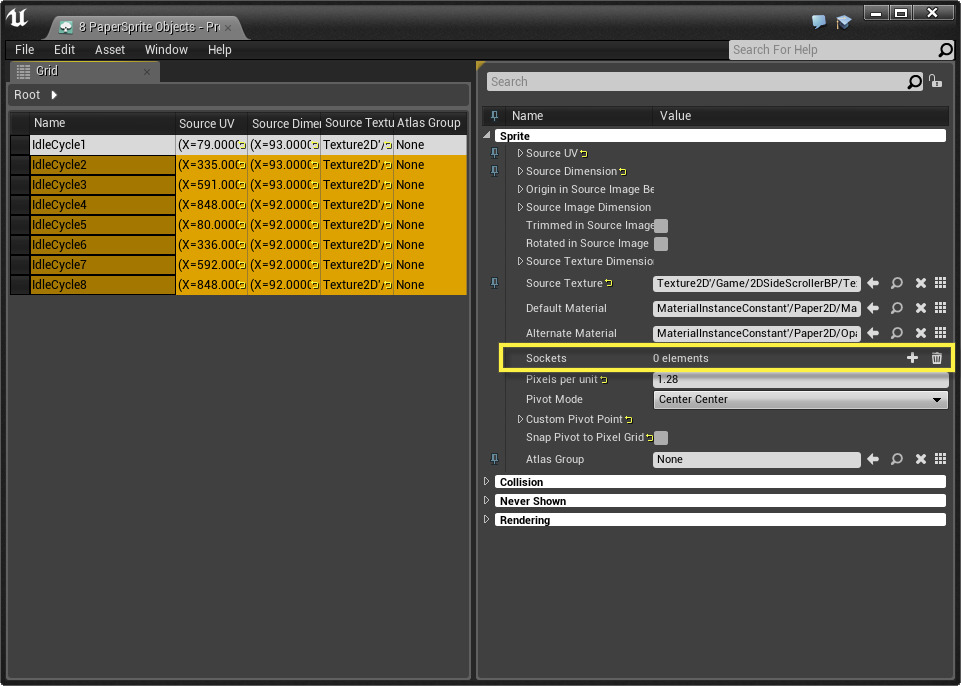Click the plus icon to add a socket
The width and height of the screenshot is (961, 686).
pyautogui.click(x=912, y=358)
